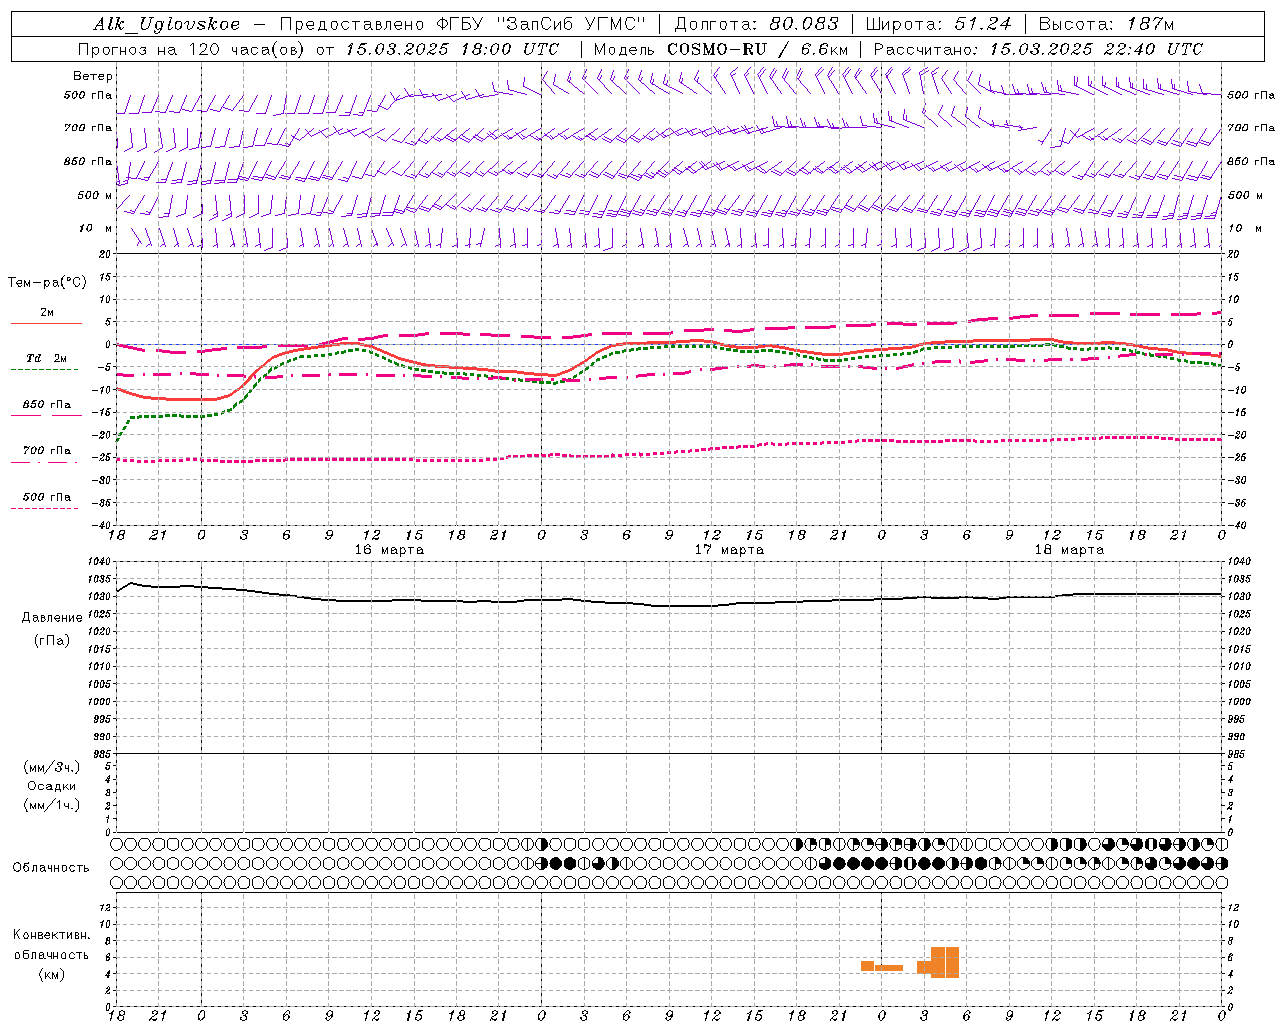Click the right 985 pressure axis value

[1238, 754]
